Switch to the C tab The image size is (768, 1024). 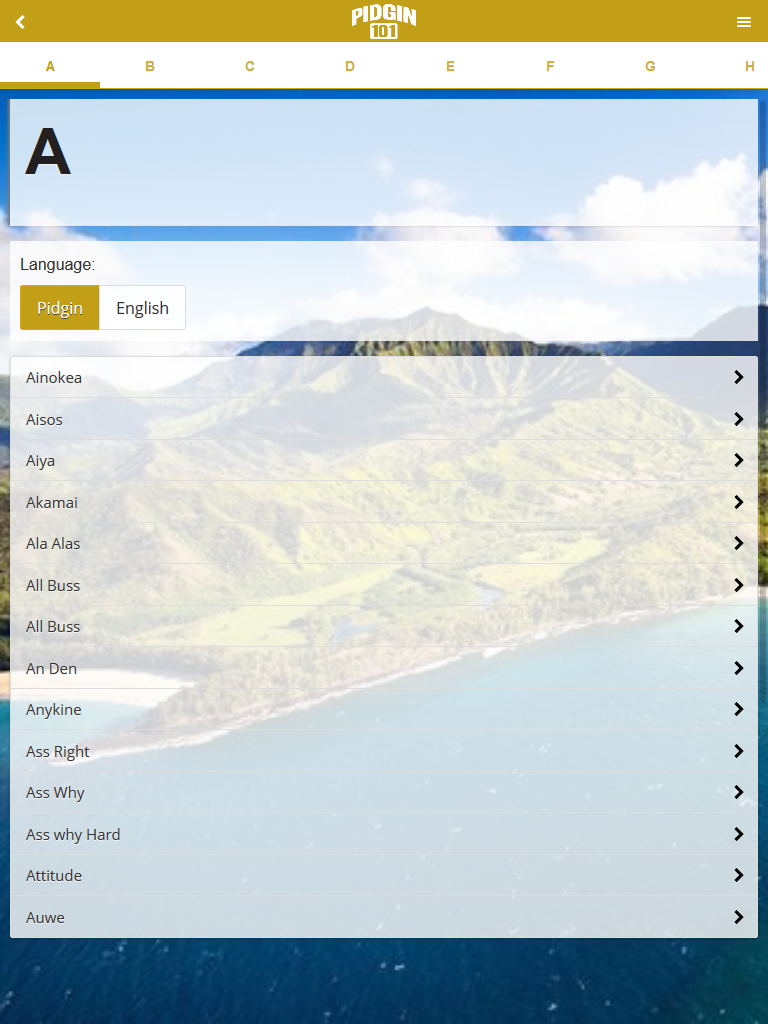click(x=249, y=66)
